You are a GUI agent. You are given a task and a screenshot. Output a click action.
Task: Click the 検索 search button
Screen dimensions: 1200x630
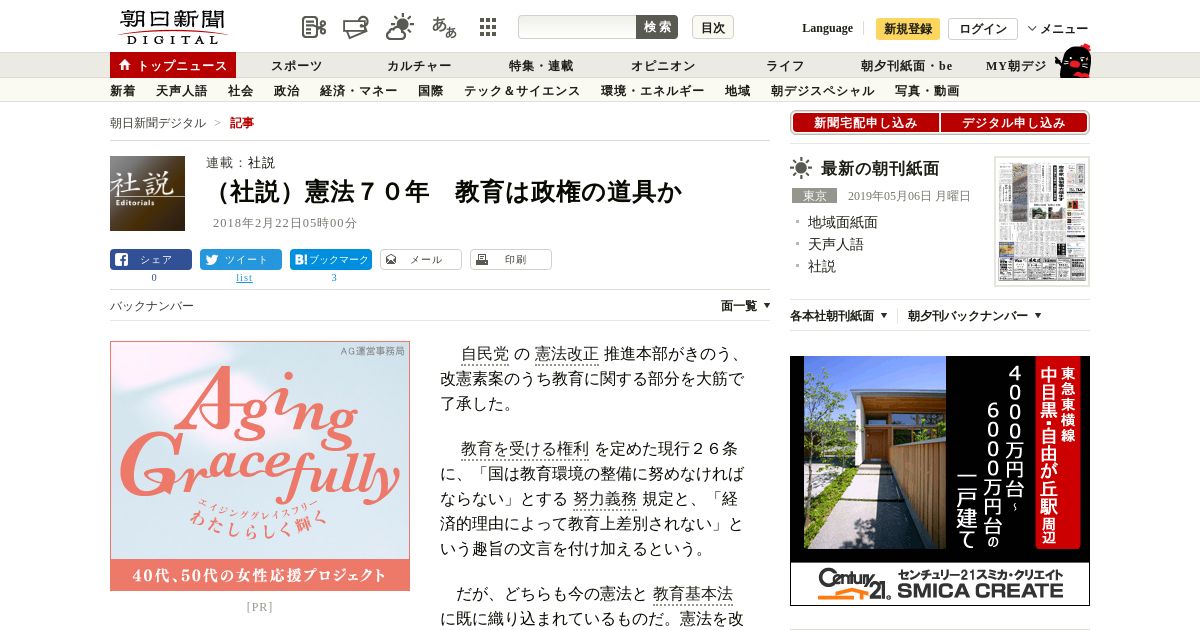tap(657, 27)
